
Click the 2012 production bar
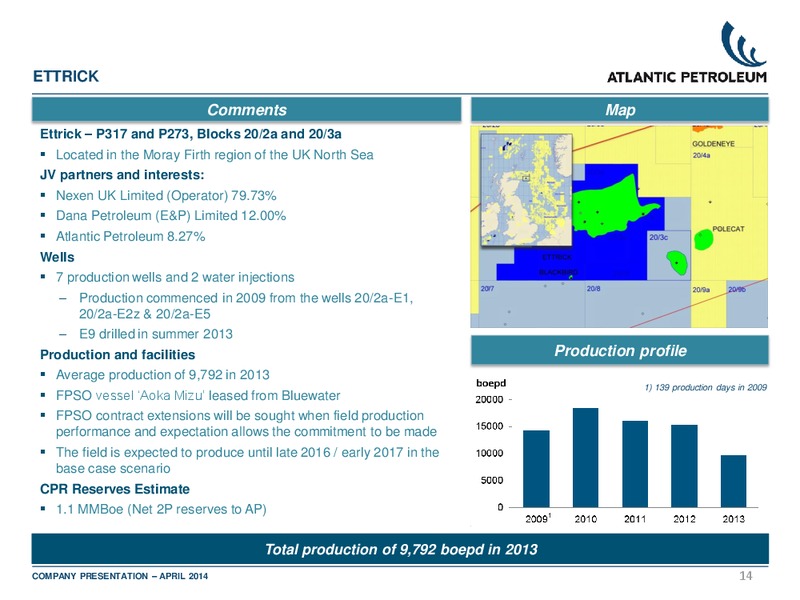684,466
